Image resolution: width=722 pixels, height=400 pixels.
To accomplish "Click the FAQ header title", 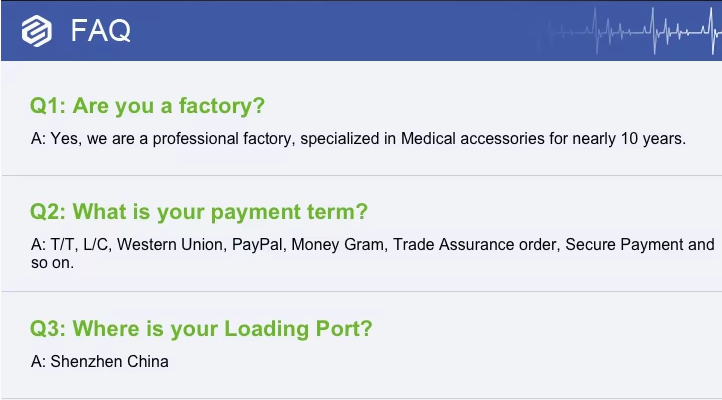I will pyautogui.click(x=100, y=31).
